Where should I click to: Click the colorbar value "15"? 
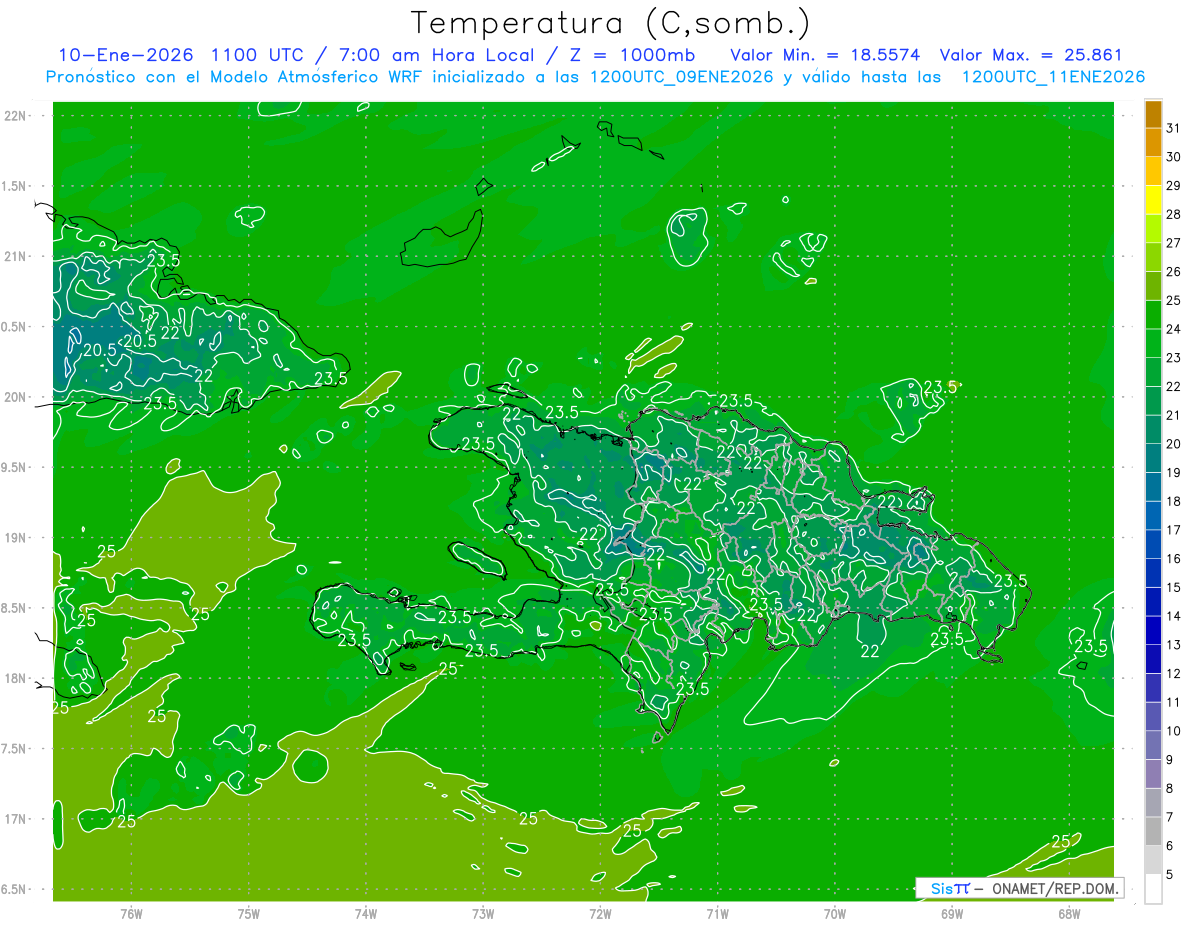click(1173, 587)
